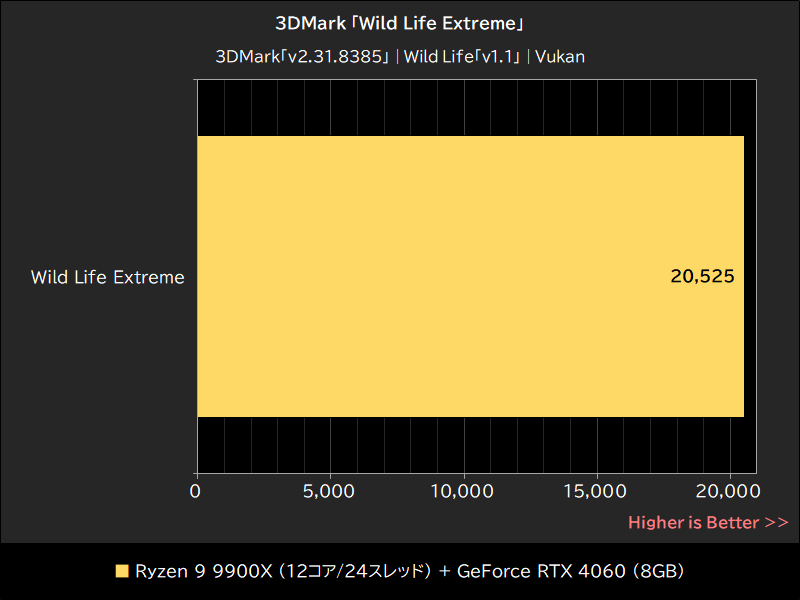Click the 10,000 axis tick label
Viewport: 800px width, 600px height.
(463, 492)
